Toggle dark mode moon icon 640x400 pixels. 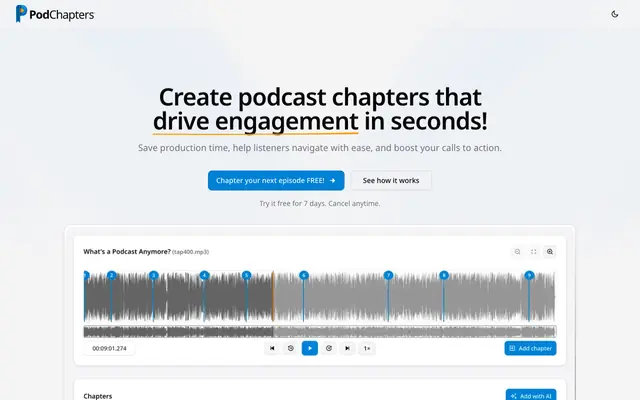(615, 14)
